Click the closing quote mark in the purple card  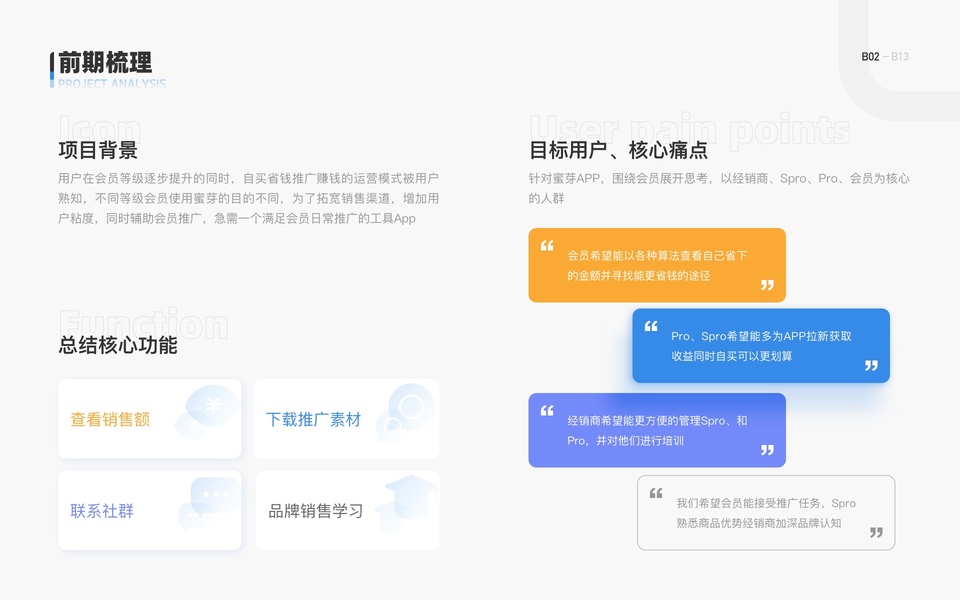click(x=767, y=450)
